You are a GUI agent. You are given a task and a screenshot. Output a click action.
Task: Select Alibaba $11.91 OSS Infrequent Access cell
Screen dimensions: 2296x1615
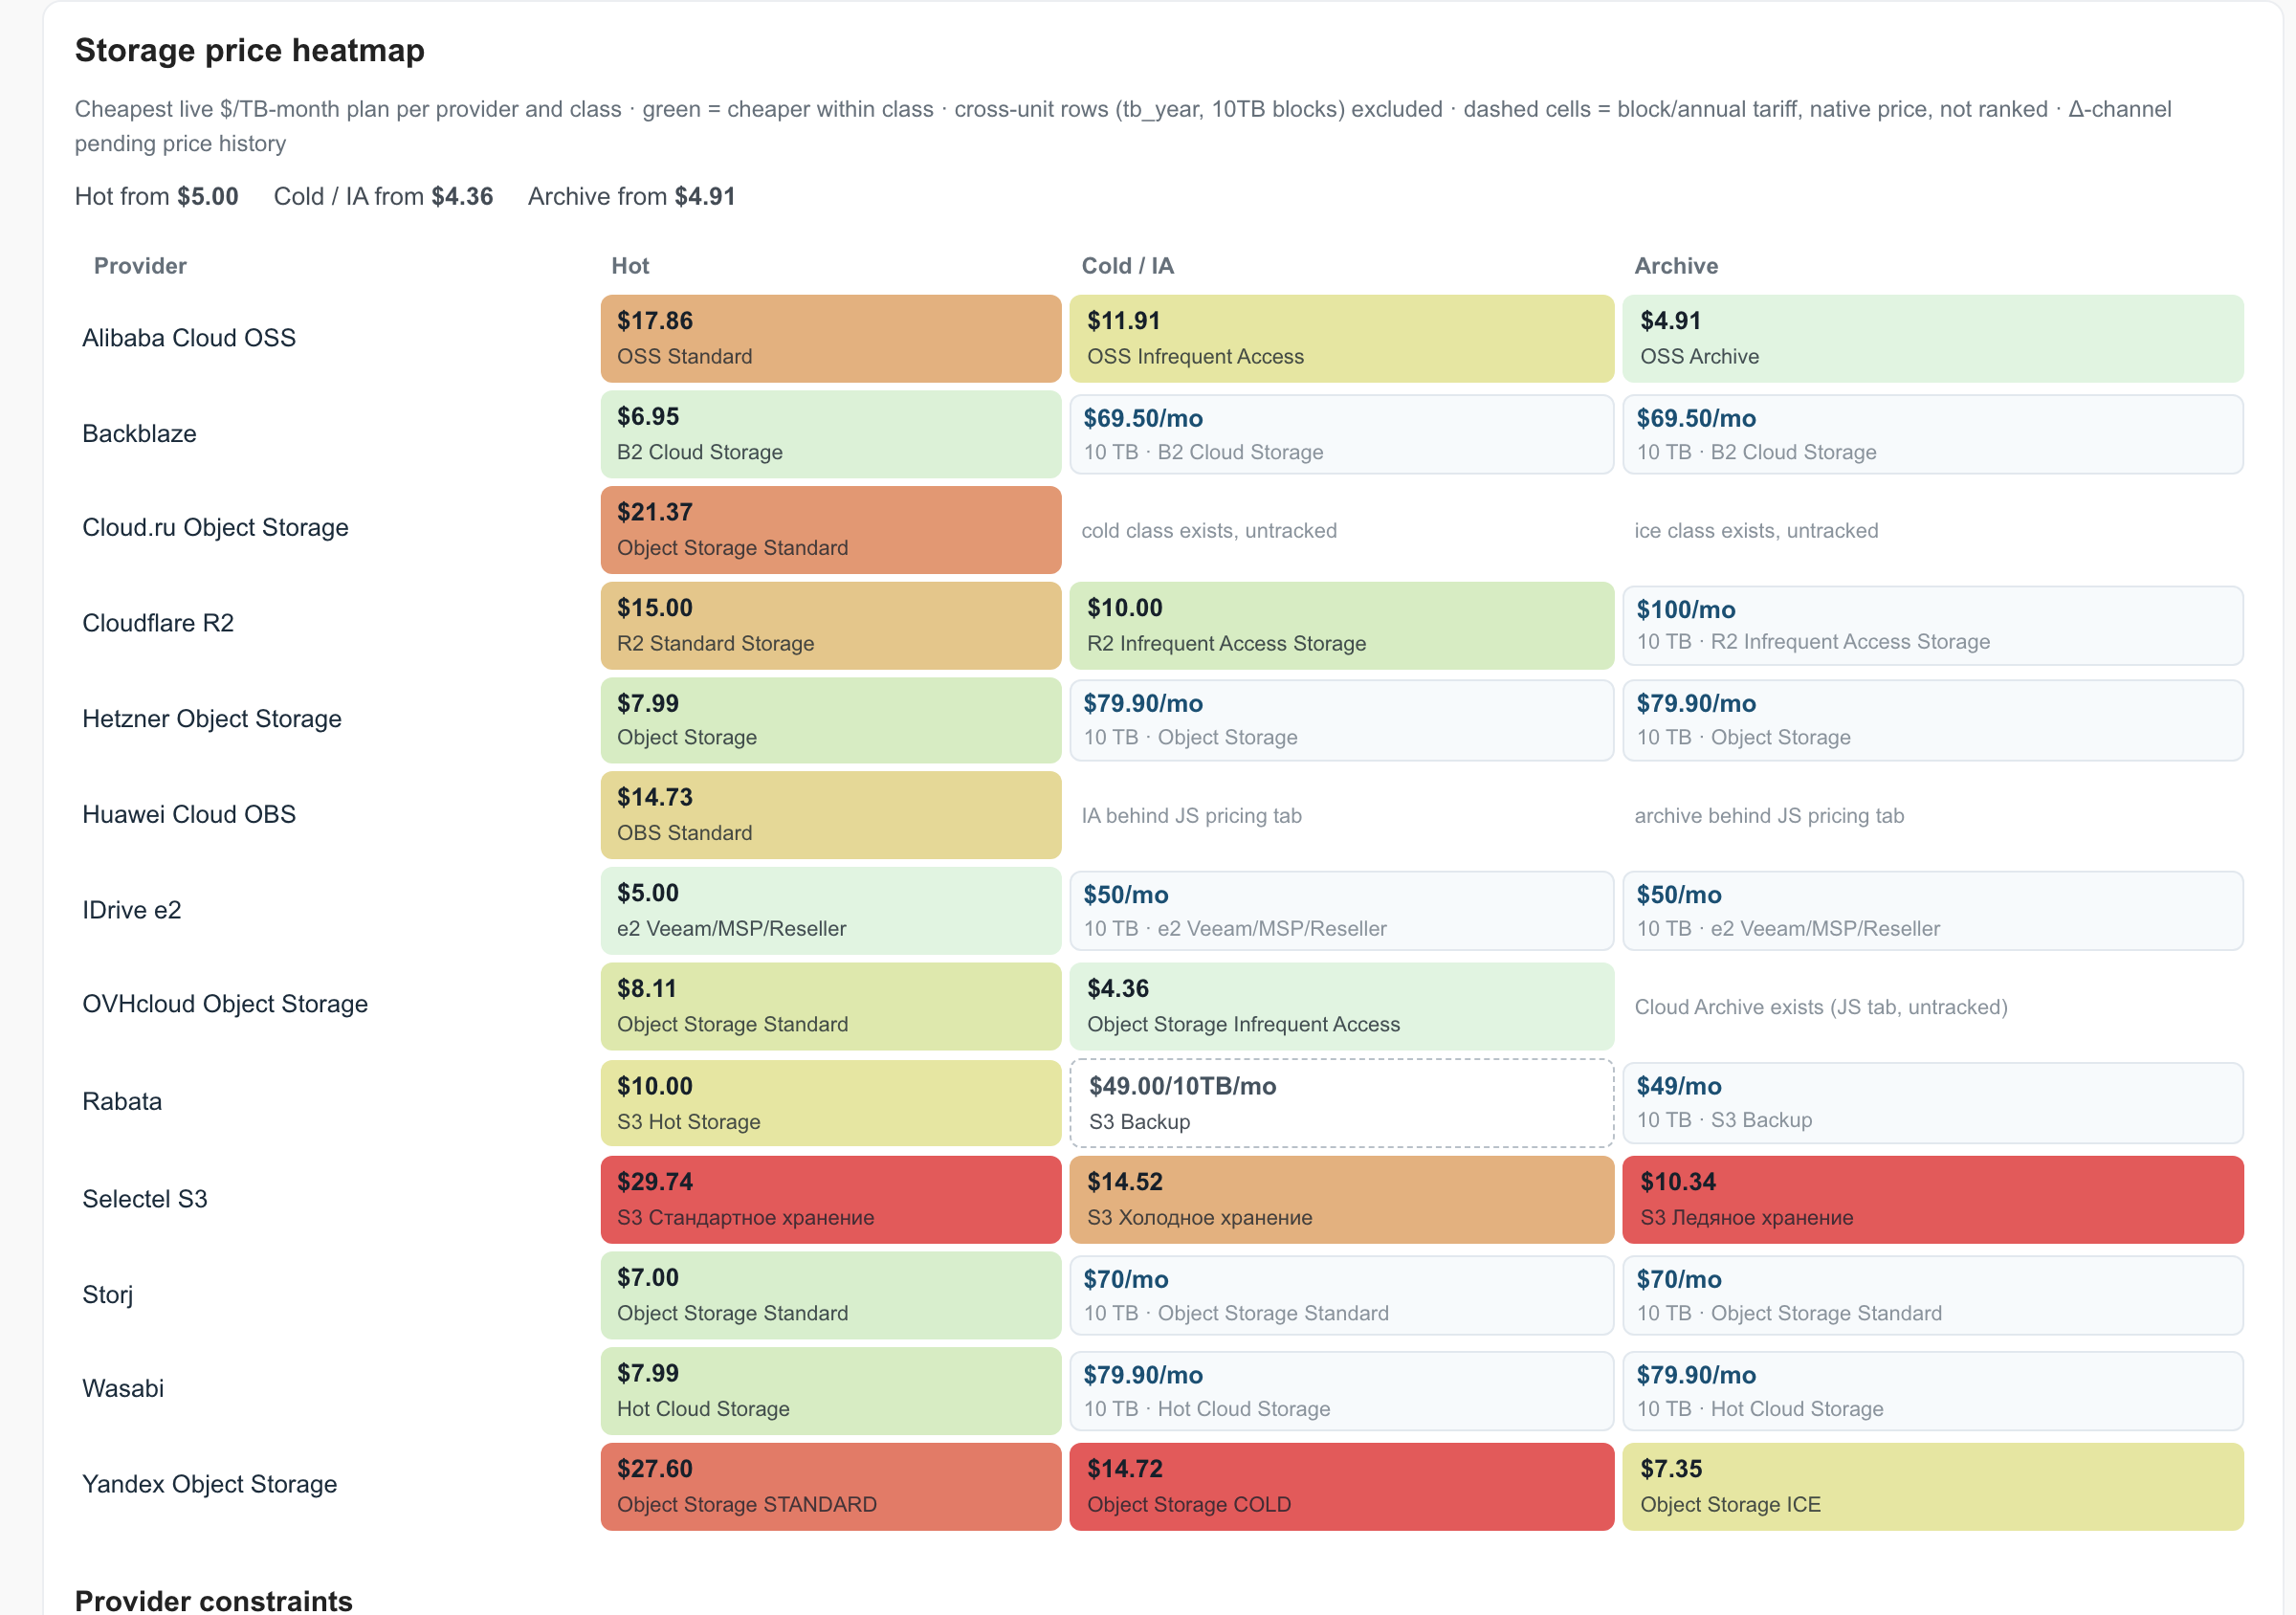click(x=1341, y=338)
